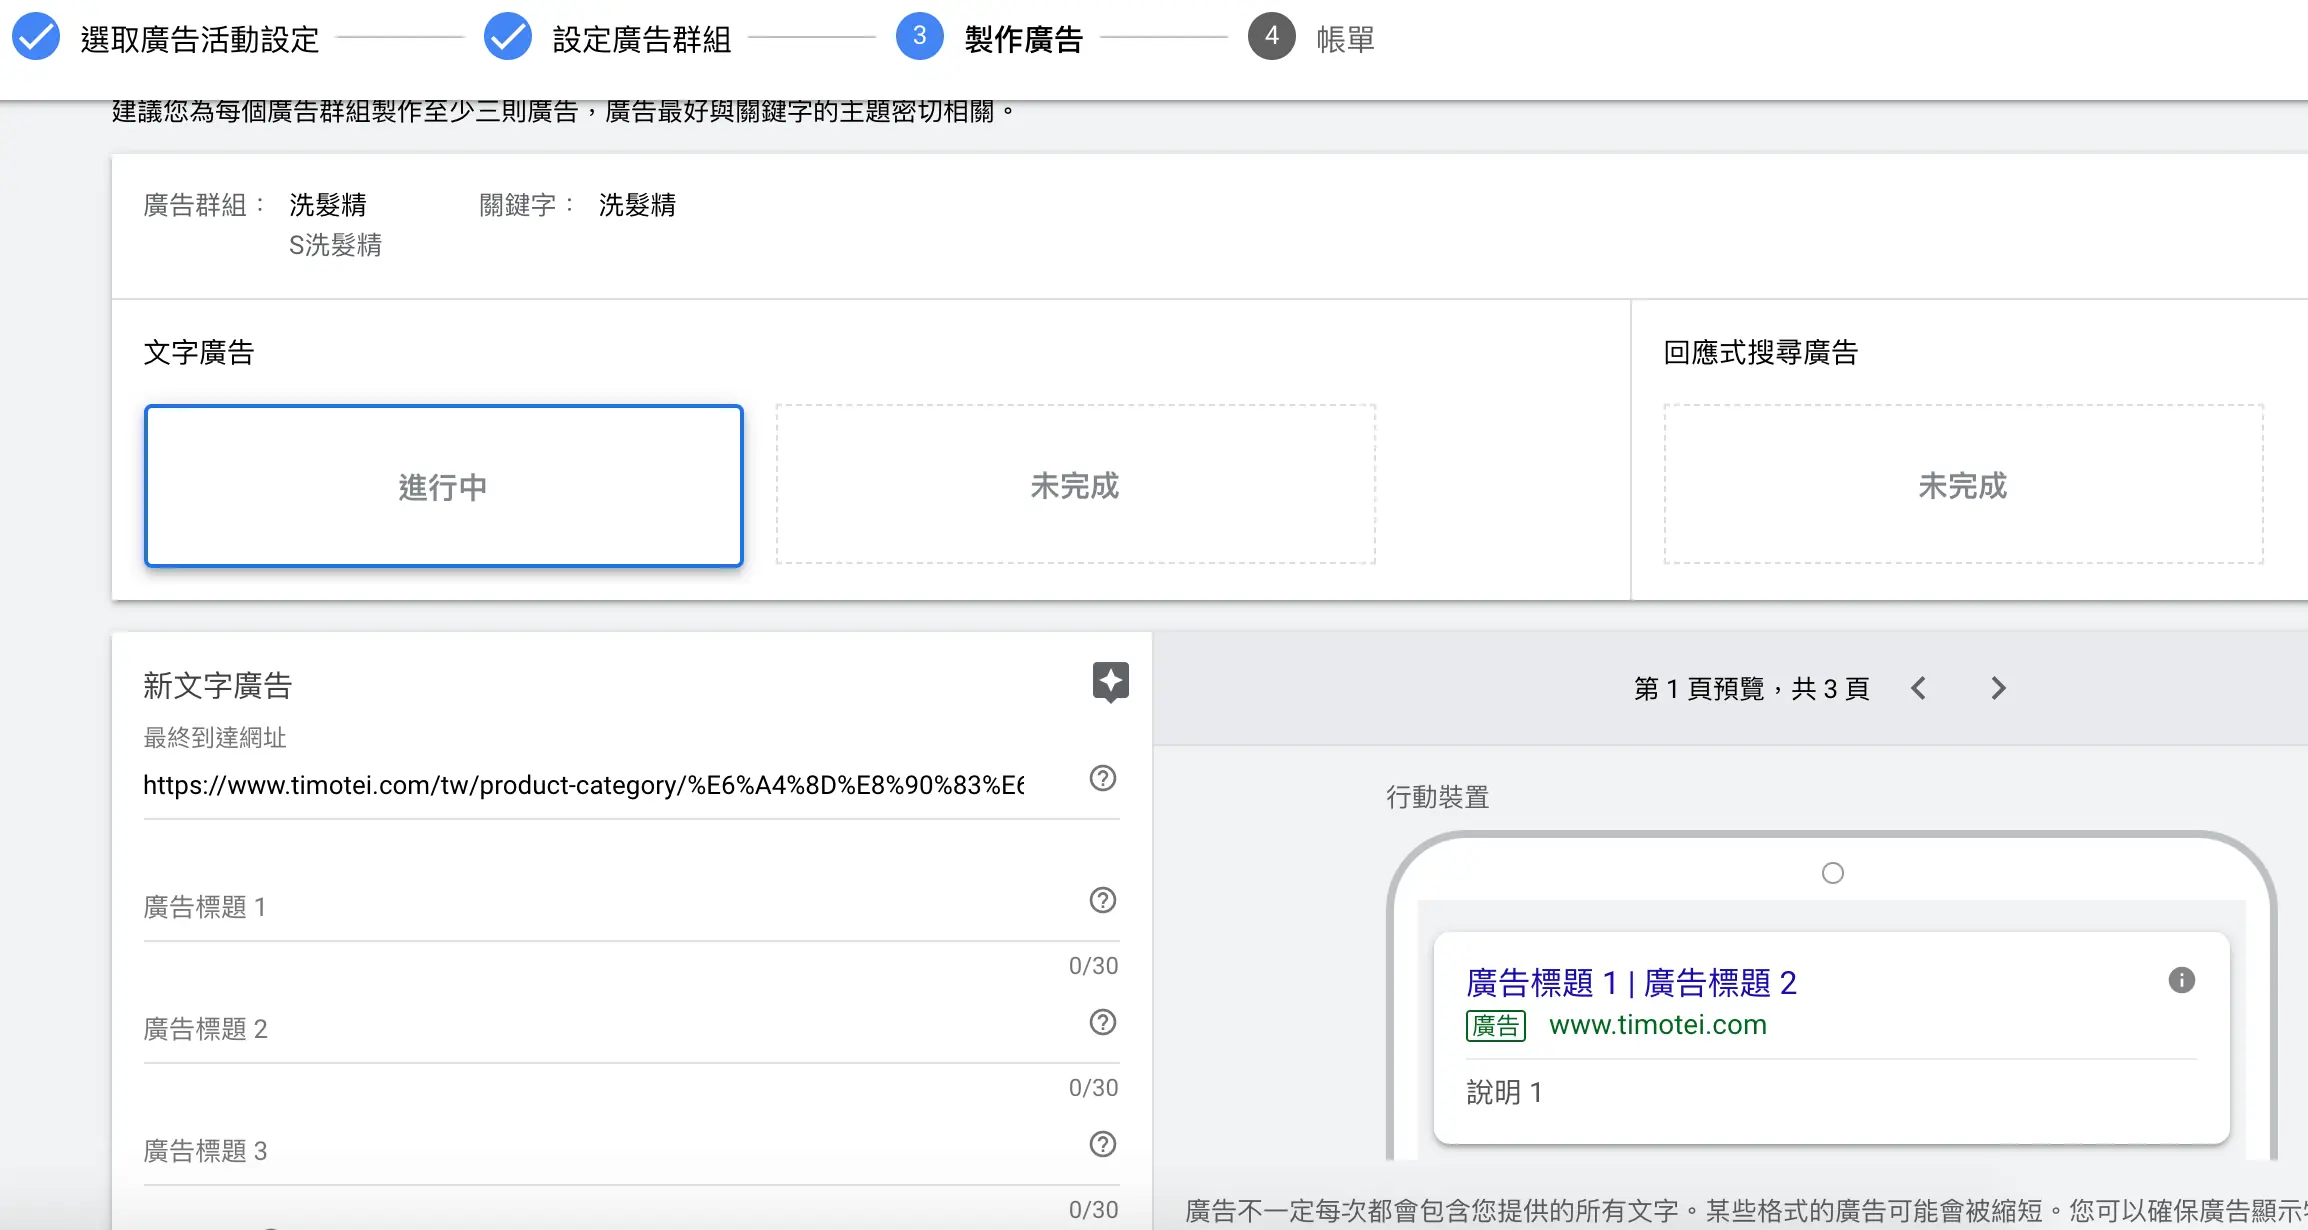
Task: Go to 選取廣告活動設定 step
Action: tap(200, 40)
